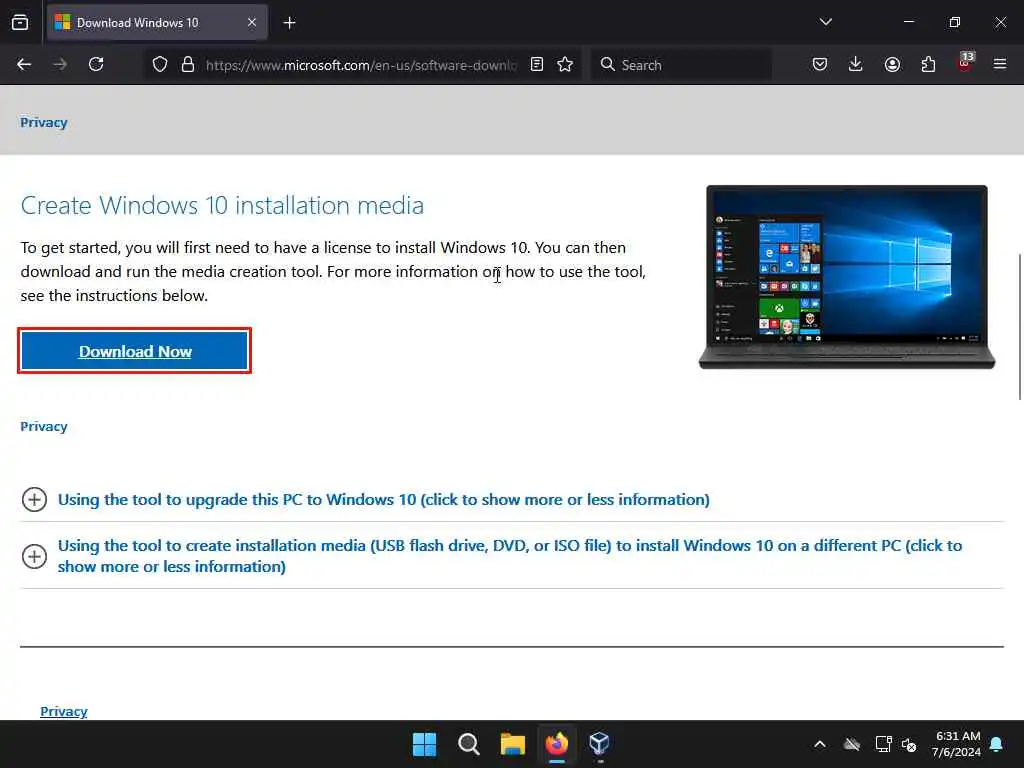Click the 'Create Windows 10 installation media' heading
The width and height of the screenshot is (1024, 768).
(x=222, y=205)
